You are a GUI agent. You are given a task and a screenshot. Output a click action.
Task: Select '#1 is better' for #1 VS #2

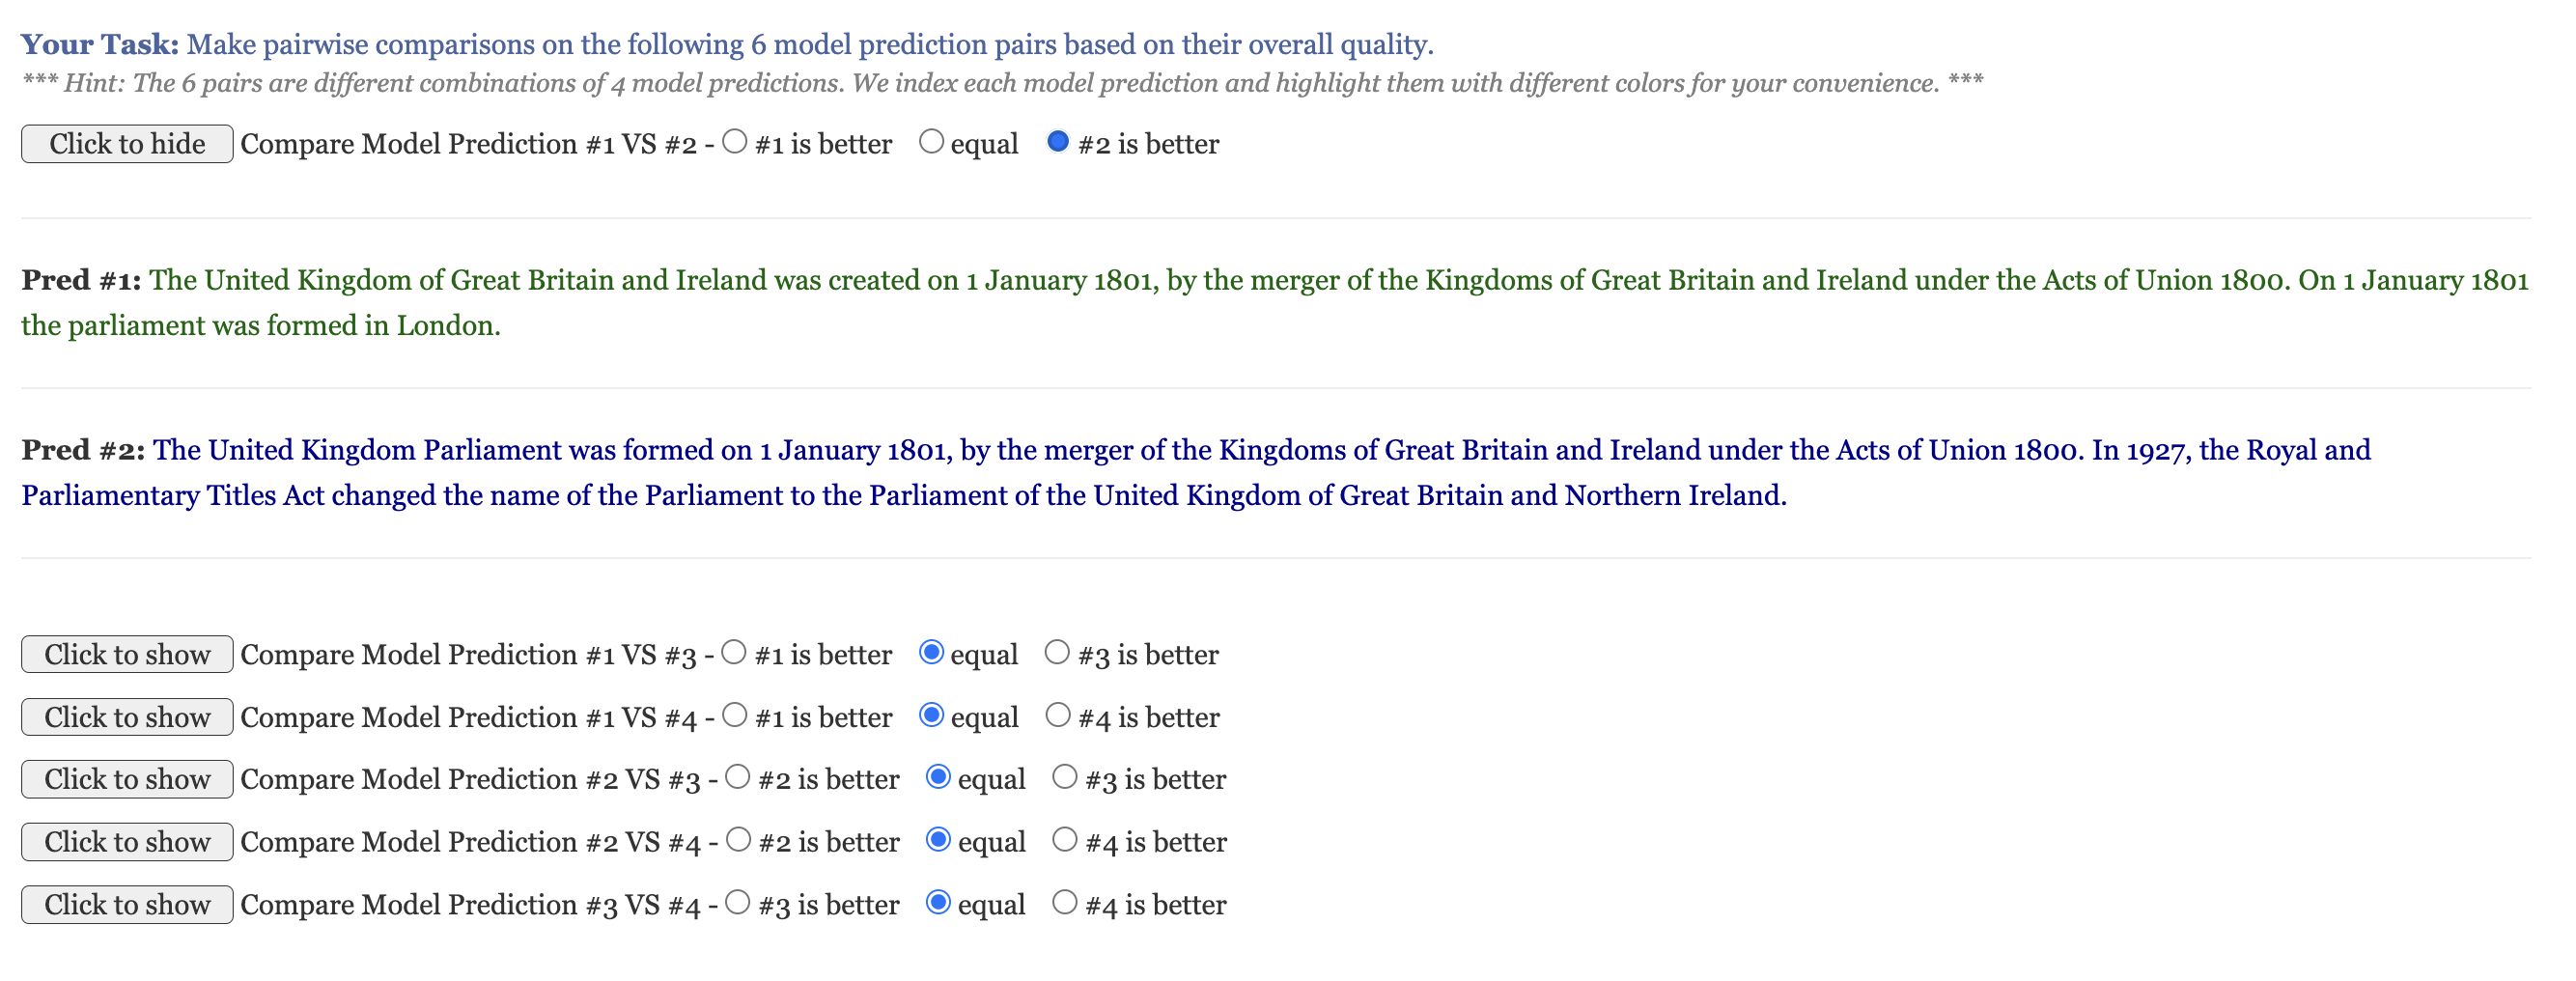(x=734, y=142)
